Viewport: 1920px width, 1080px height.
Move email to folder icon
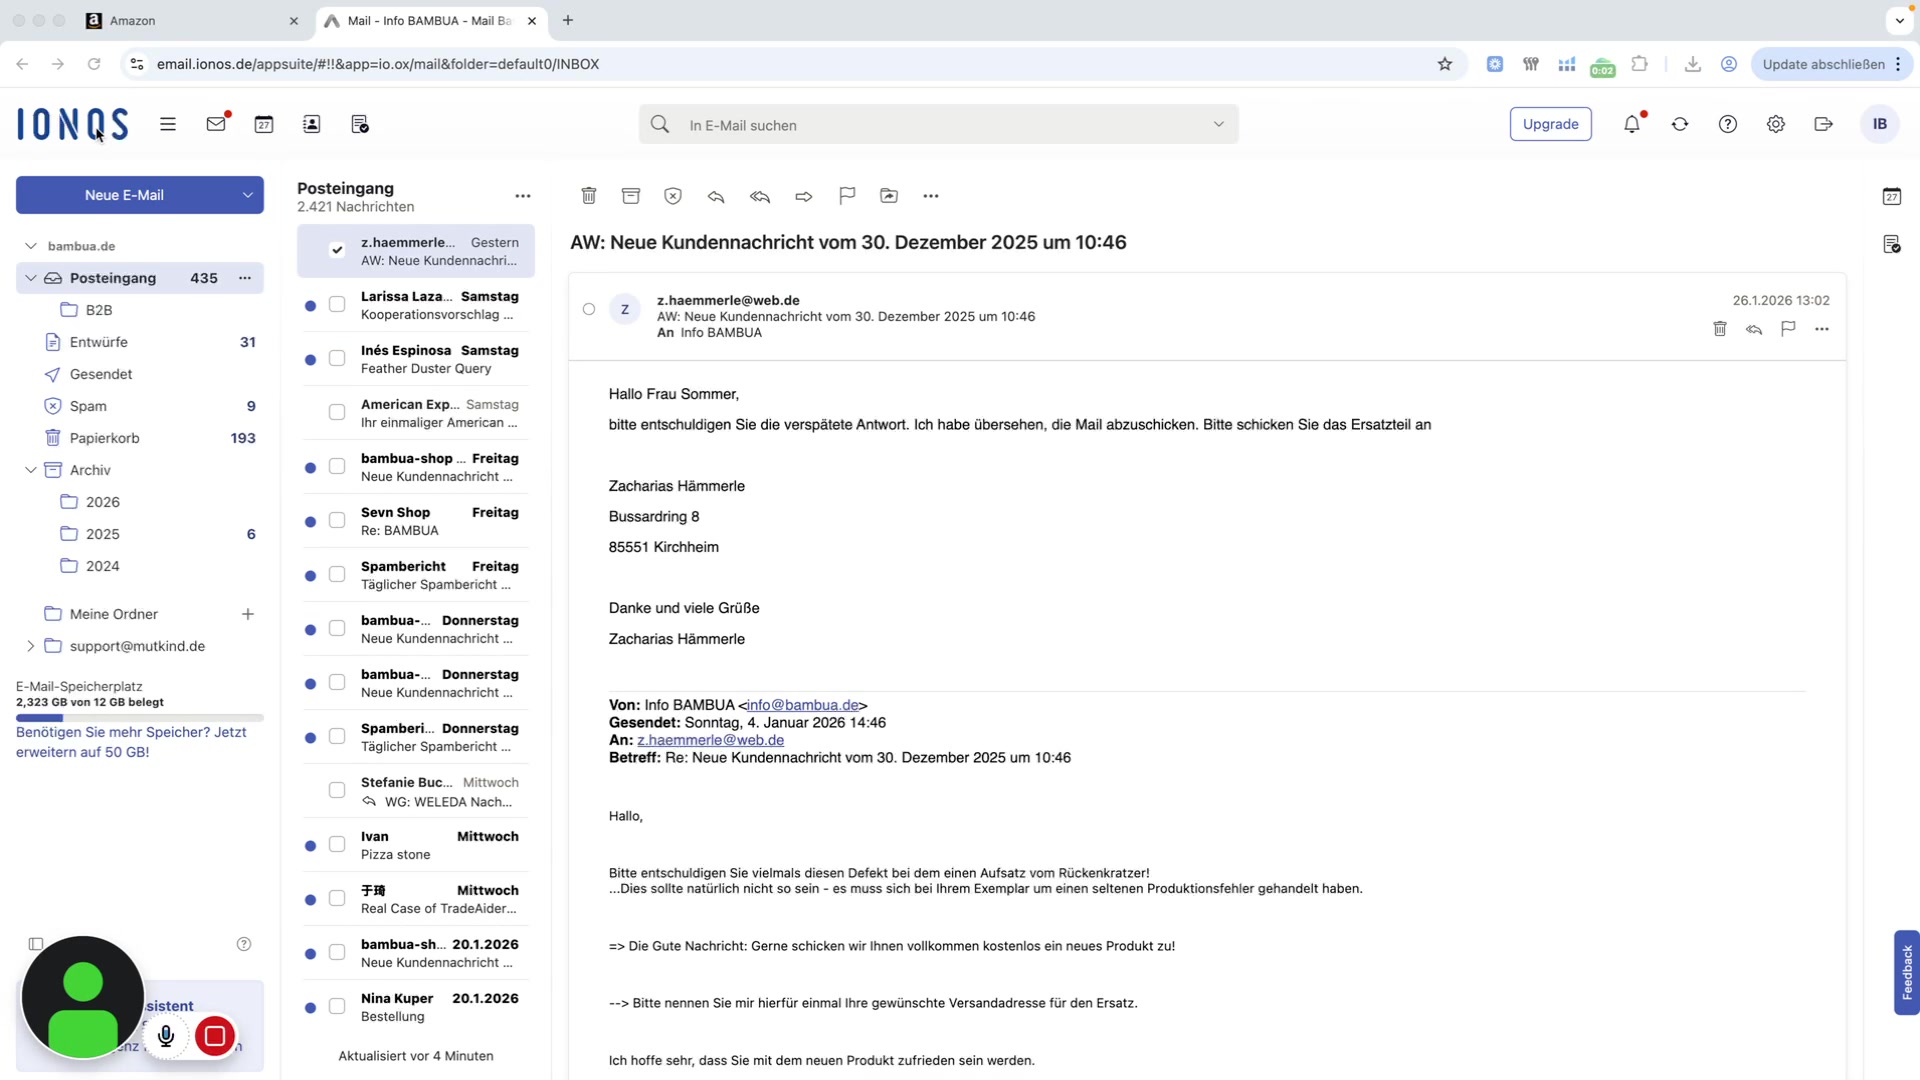tap(889, 196)
